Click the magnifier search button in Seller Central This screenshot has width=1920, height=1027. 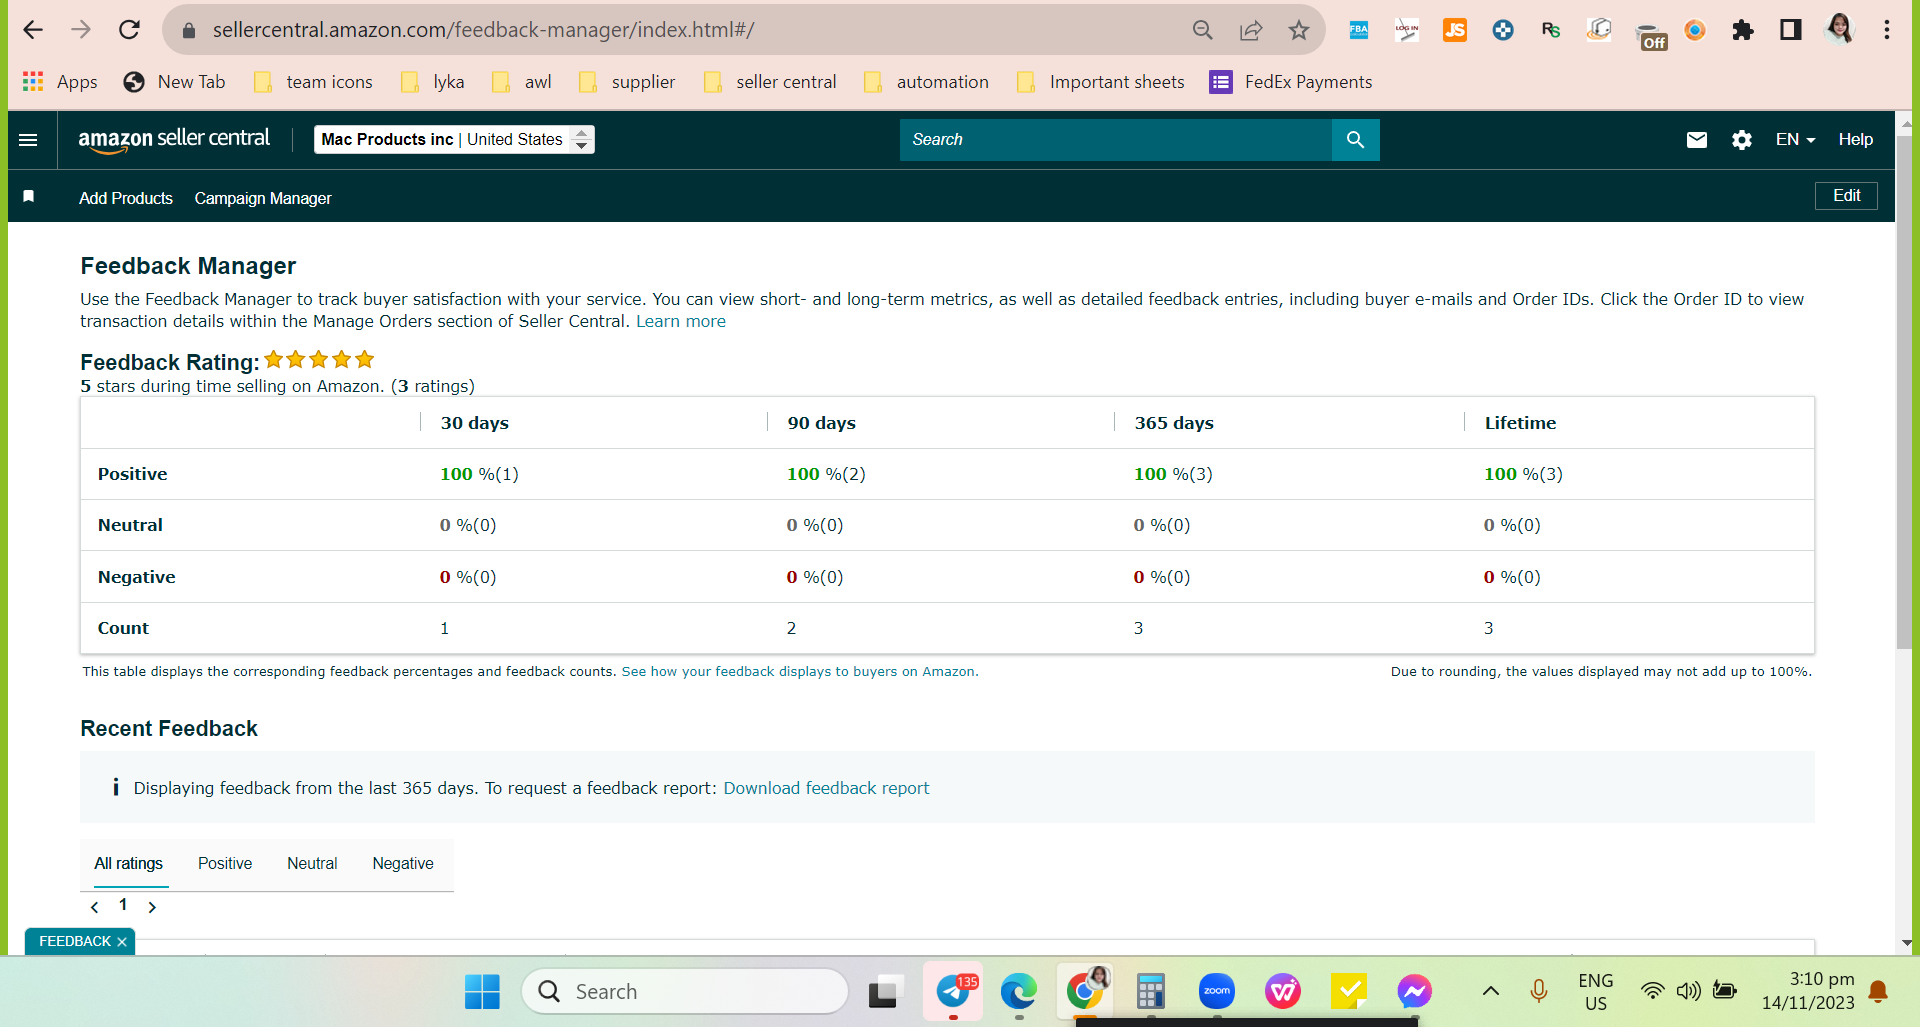(x=1355, y=140)
